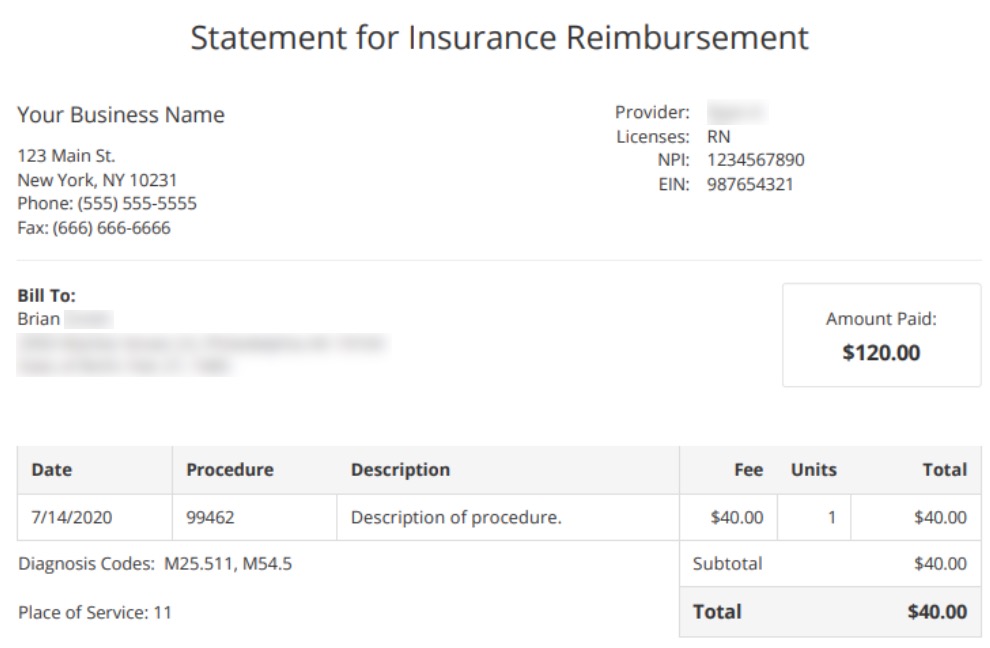Click the Description column header
990x648 pixels.
point(508,470)
